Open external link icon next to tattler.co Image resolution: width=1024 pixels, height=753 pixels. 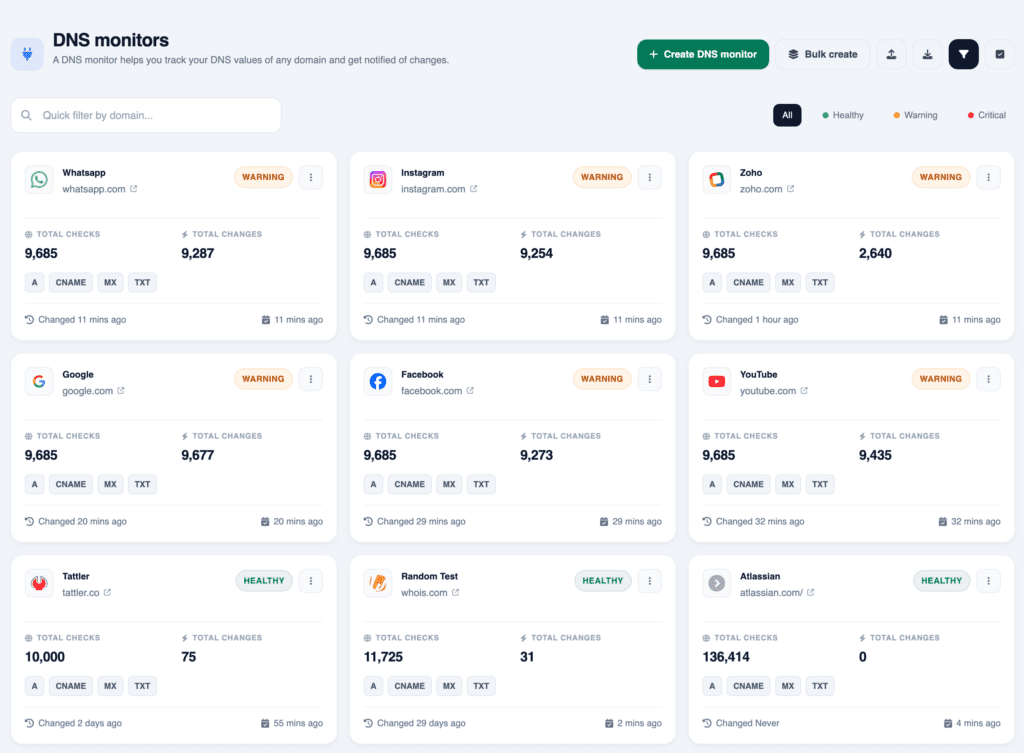point(107,592)
